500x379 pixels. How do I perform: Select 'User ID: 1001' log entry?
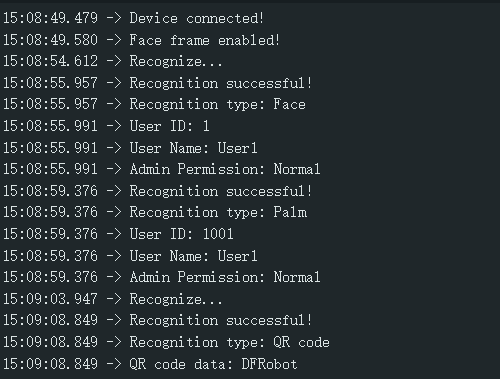[x=118, y=234]
